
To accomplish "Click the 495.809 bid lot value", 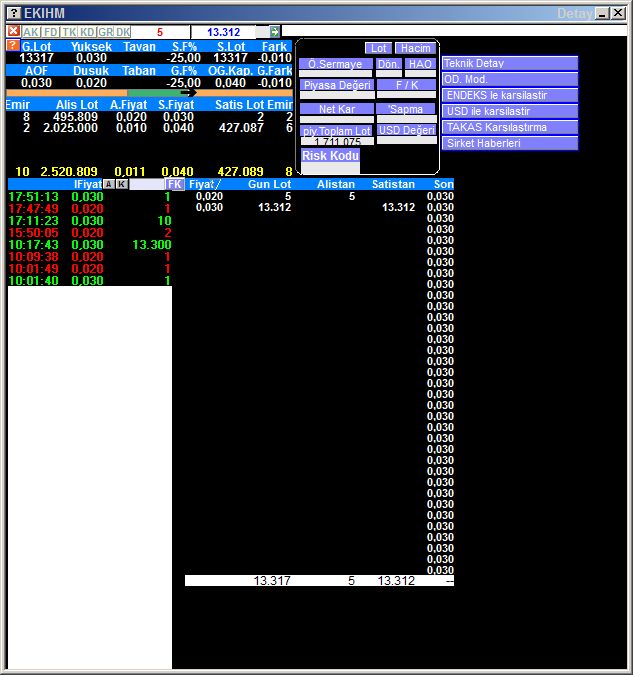I will click(75, 117).
